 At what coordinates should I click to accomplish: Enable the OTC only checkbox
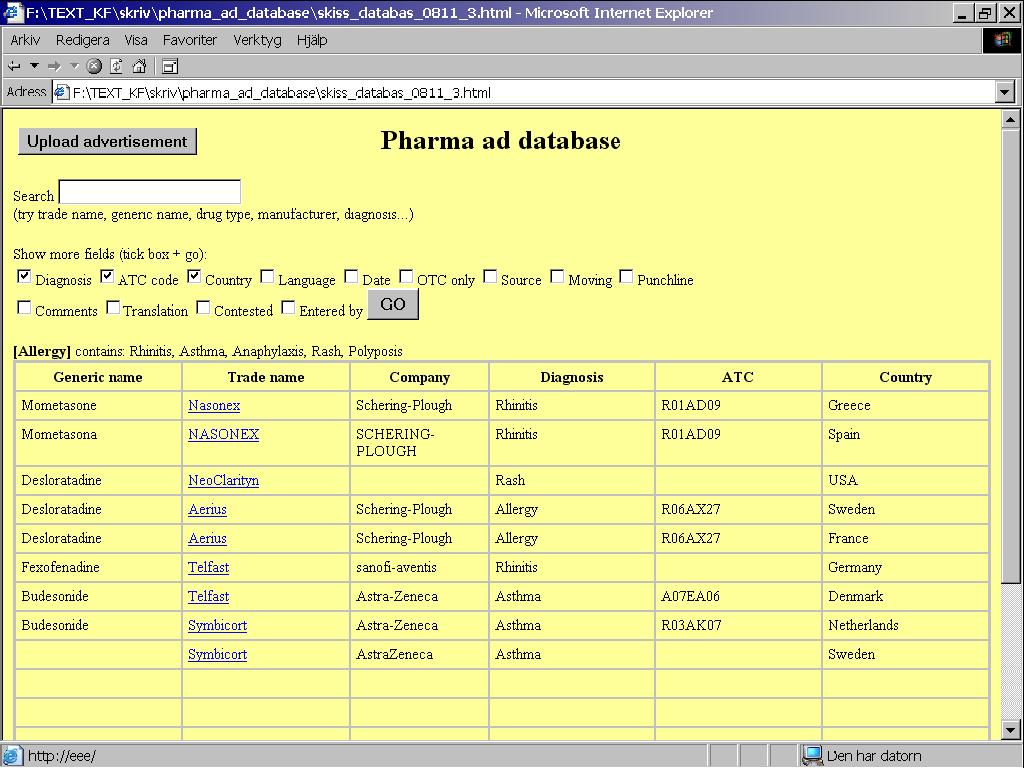[x=406, y=276]
